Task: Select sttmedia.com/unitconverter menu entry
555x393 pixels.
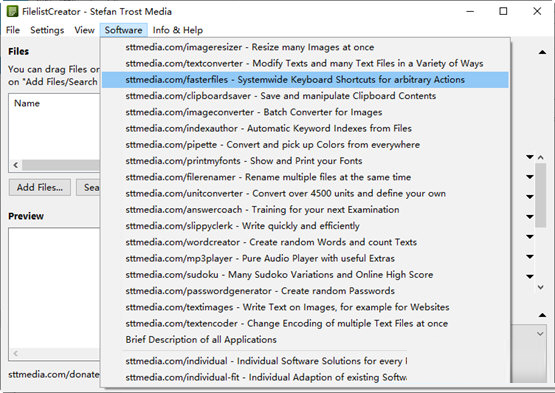Action: (x=305, y=194)
